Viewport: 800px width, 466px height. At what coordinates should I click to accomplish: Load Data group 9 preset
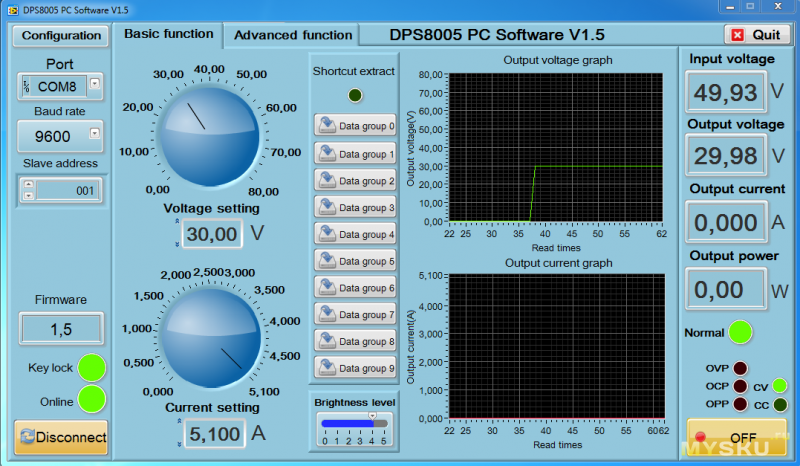(x=355, y=367)
